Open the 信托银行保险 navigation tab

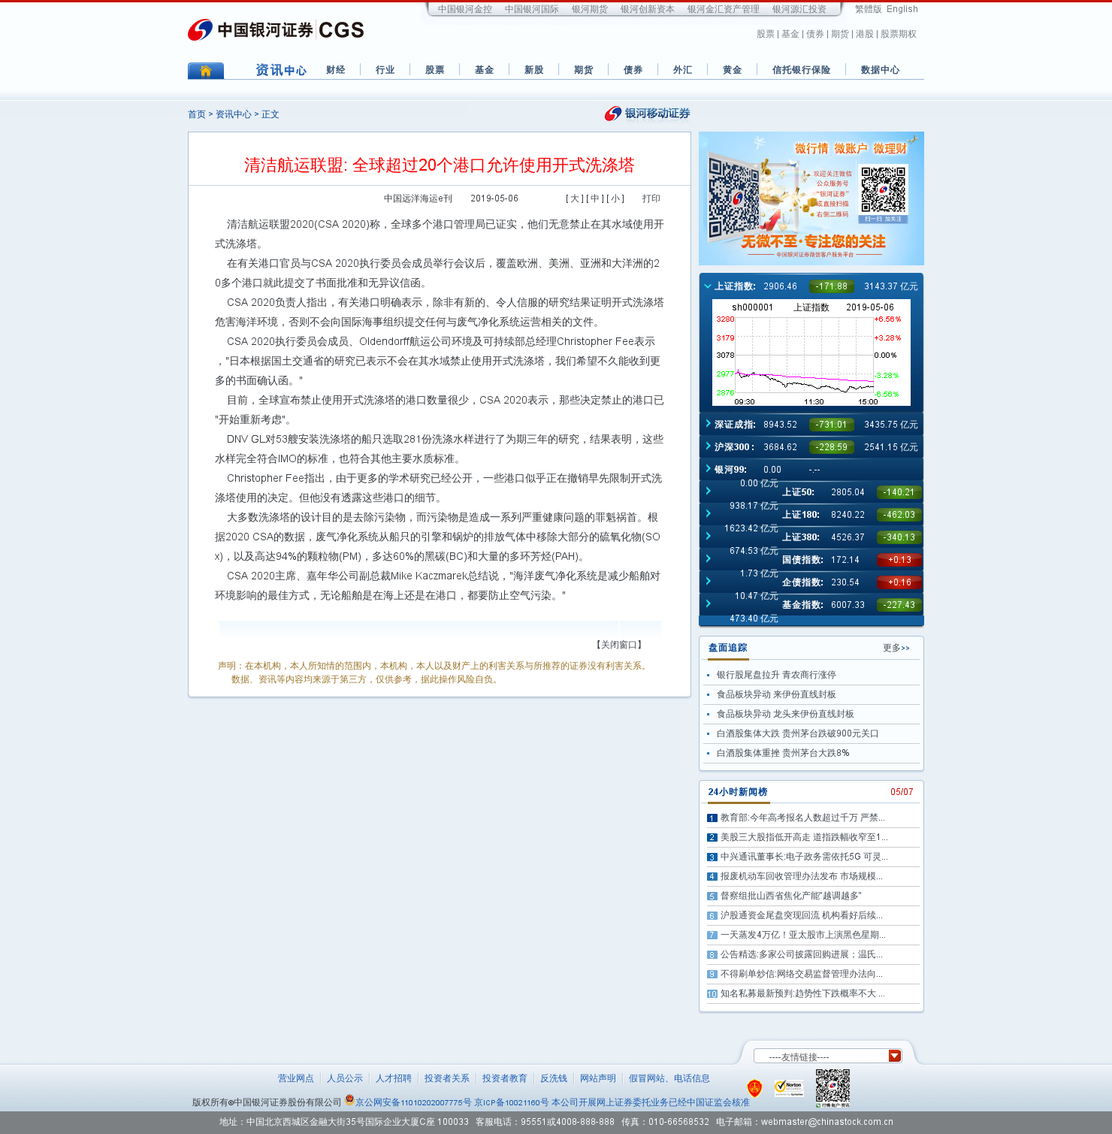pos(801,70)
